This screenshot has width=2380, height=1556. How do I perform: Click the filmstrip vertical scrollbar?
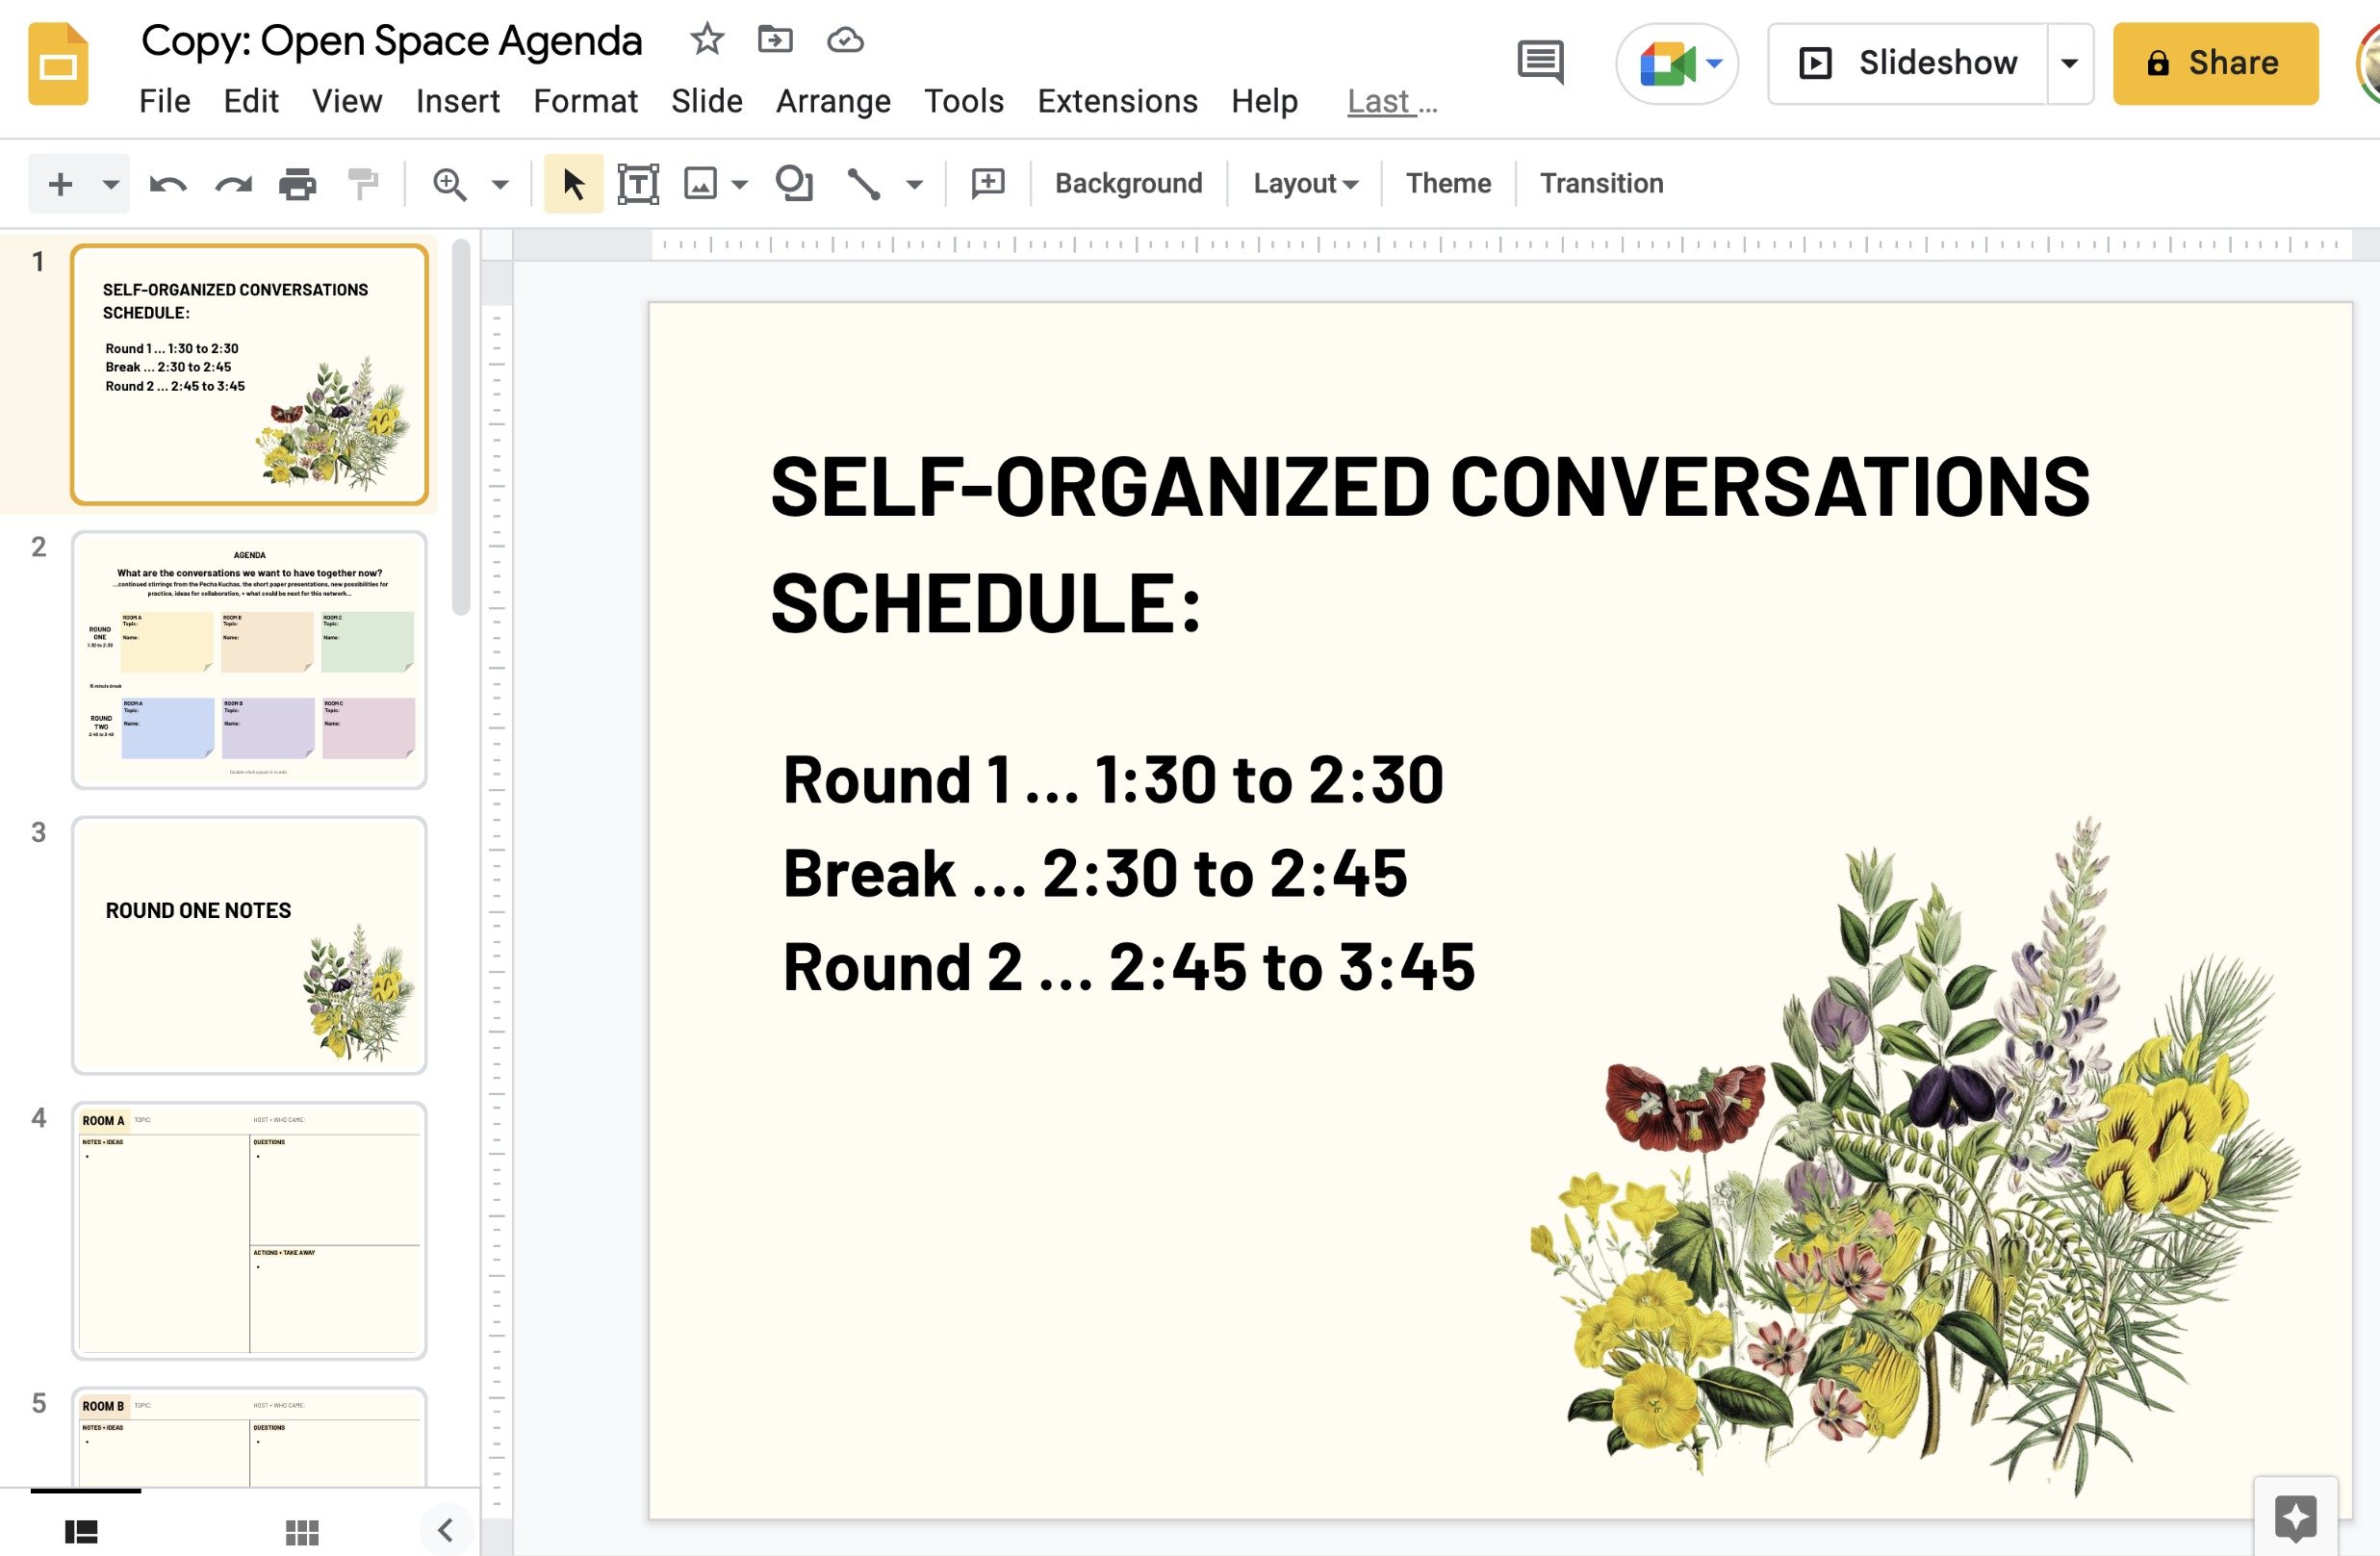(460, 428)
